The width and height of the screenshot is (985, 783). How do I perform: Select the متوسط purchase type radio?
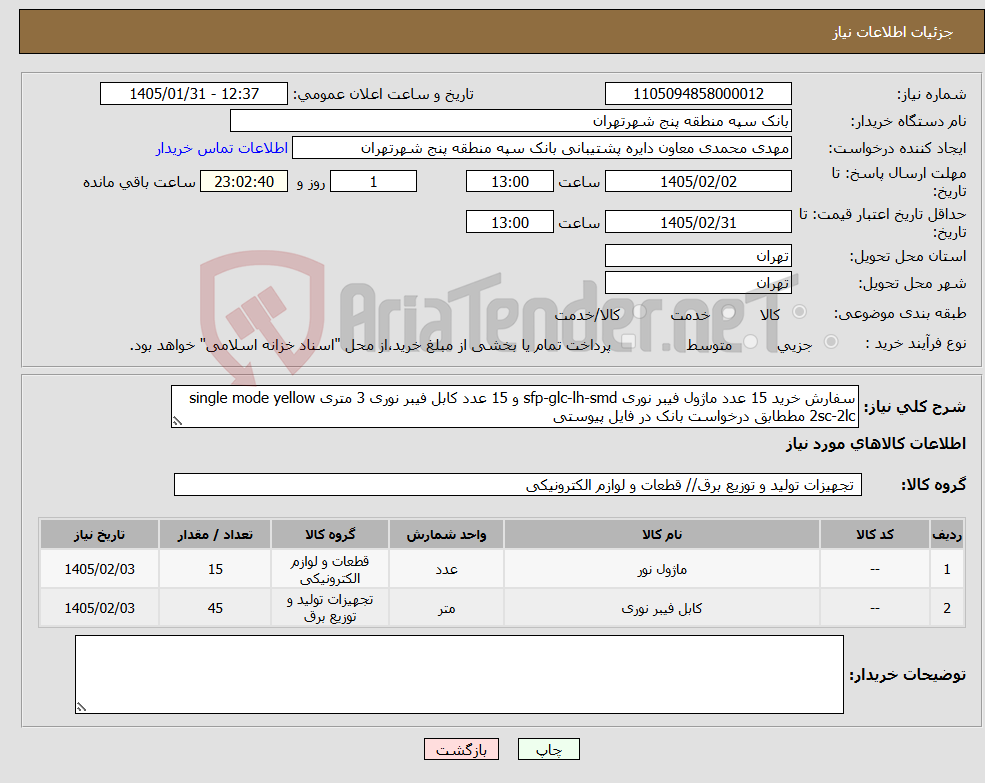point(751,342)
